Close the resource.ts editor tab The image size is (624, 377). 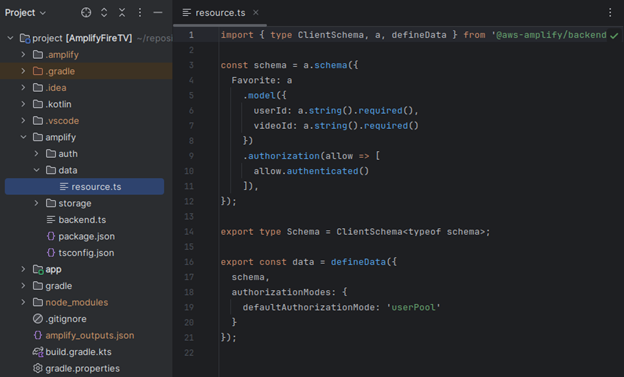pos(256,13)
